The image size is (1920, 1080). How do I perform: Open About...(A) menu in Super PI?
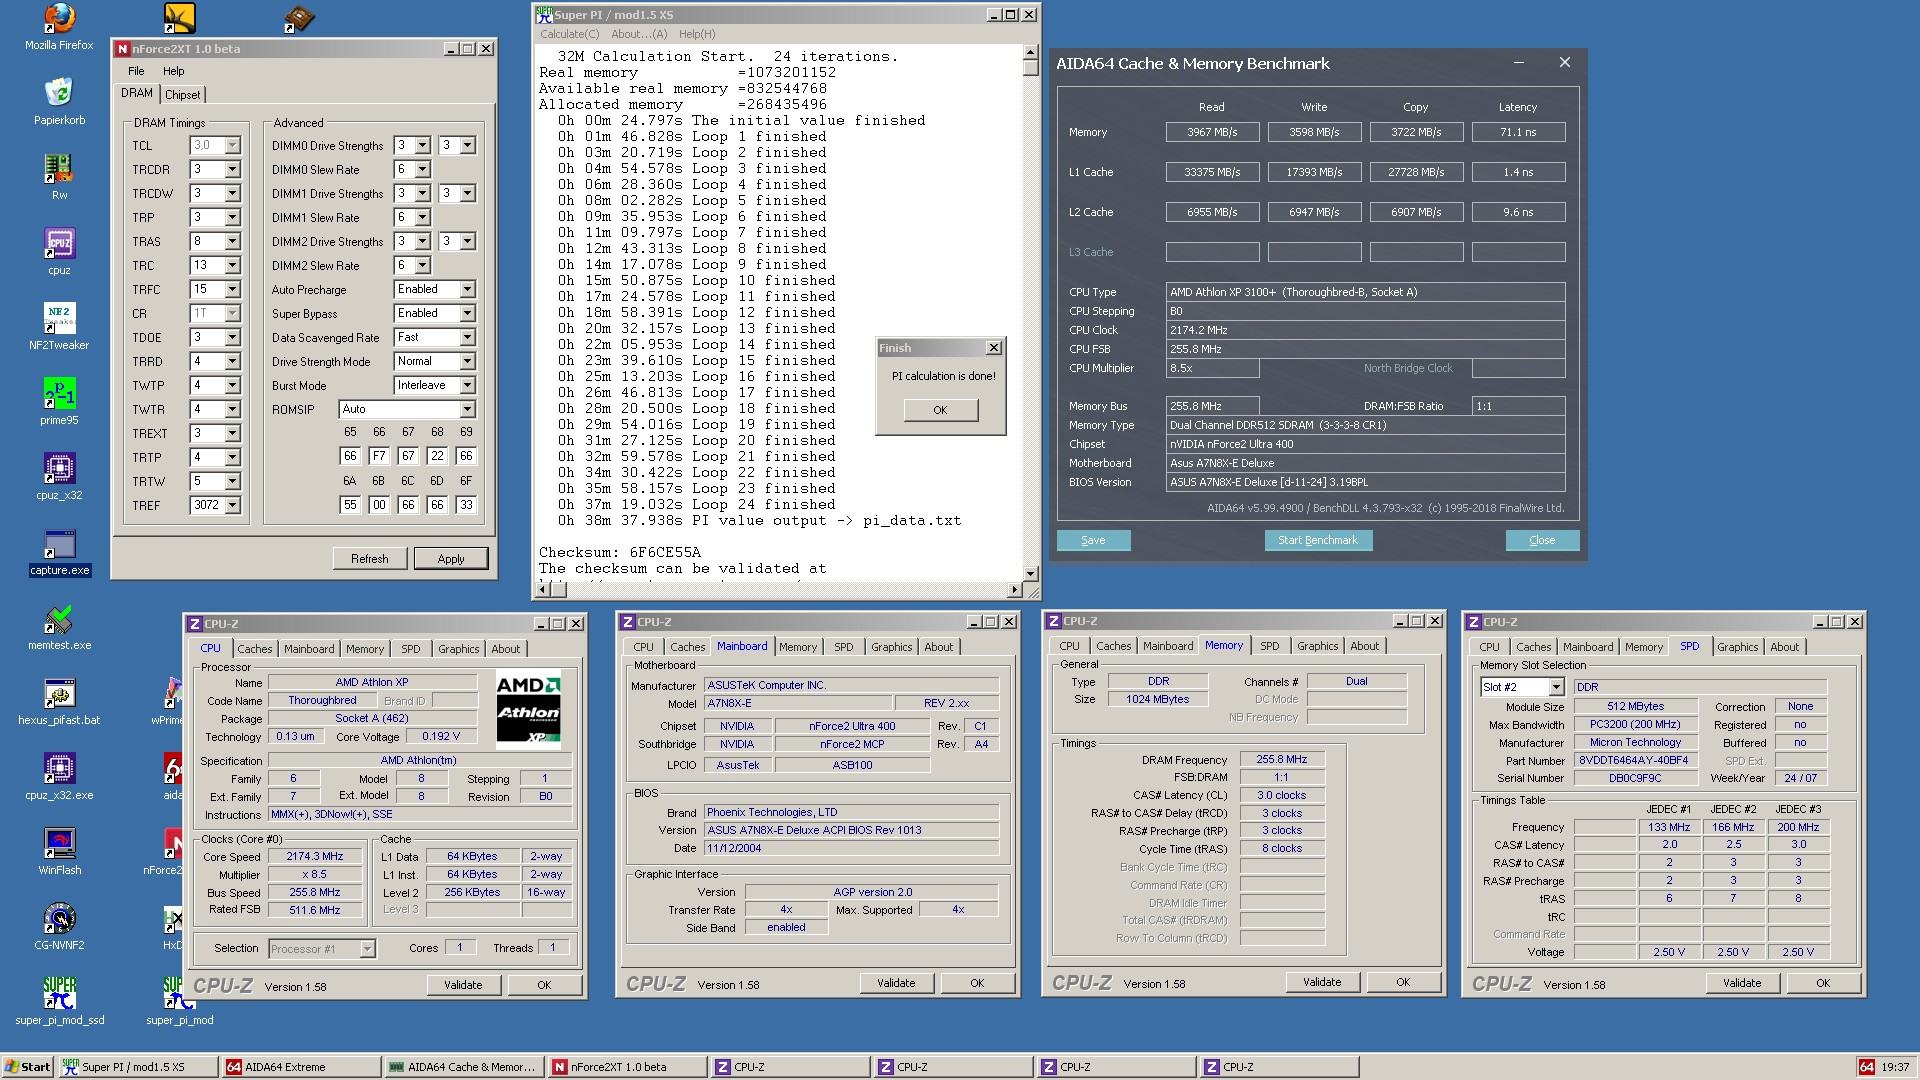(x=639, y=34)
